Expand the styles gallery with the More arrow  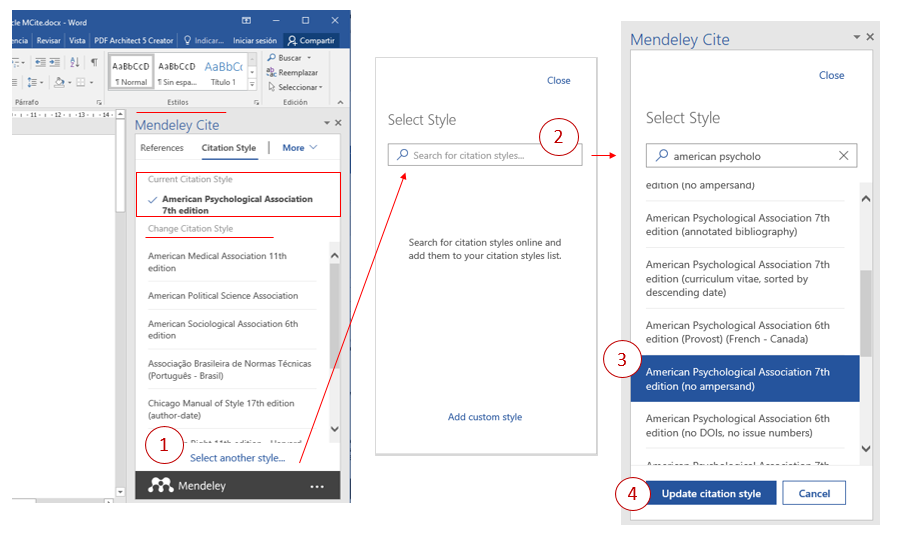252,84
